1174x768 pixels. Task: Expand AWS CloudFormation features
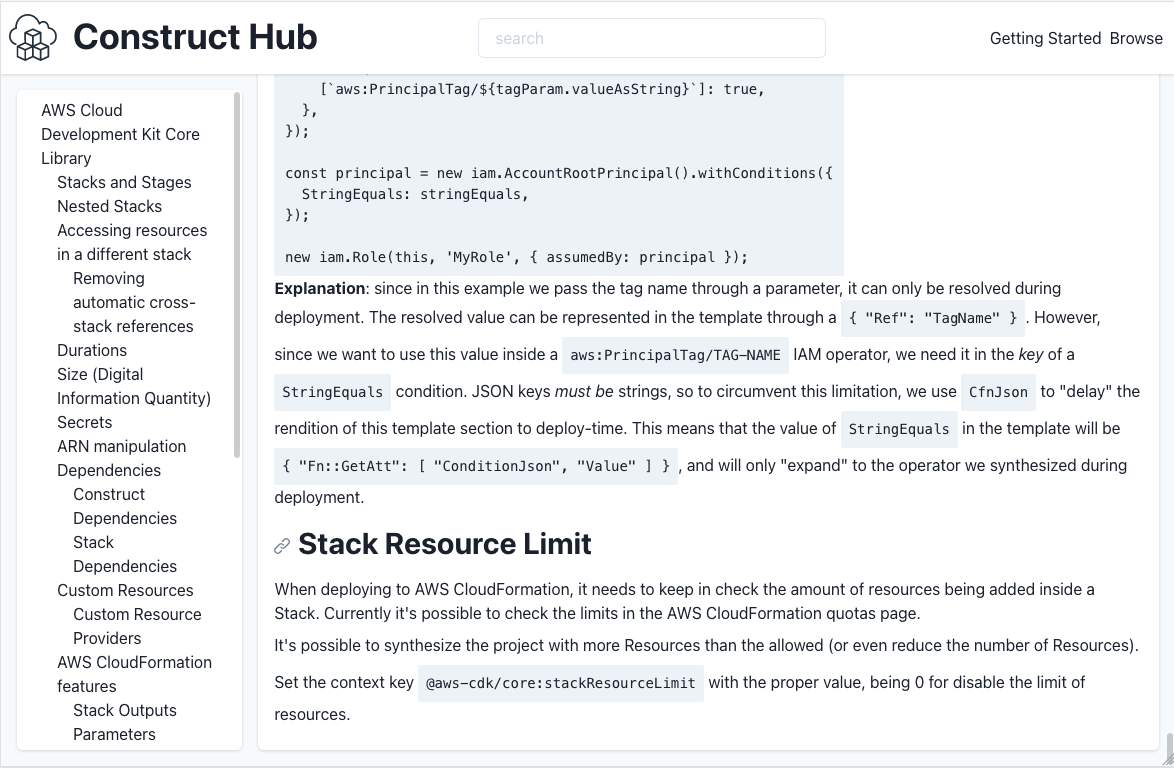134,674
